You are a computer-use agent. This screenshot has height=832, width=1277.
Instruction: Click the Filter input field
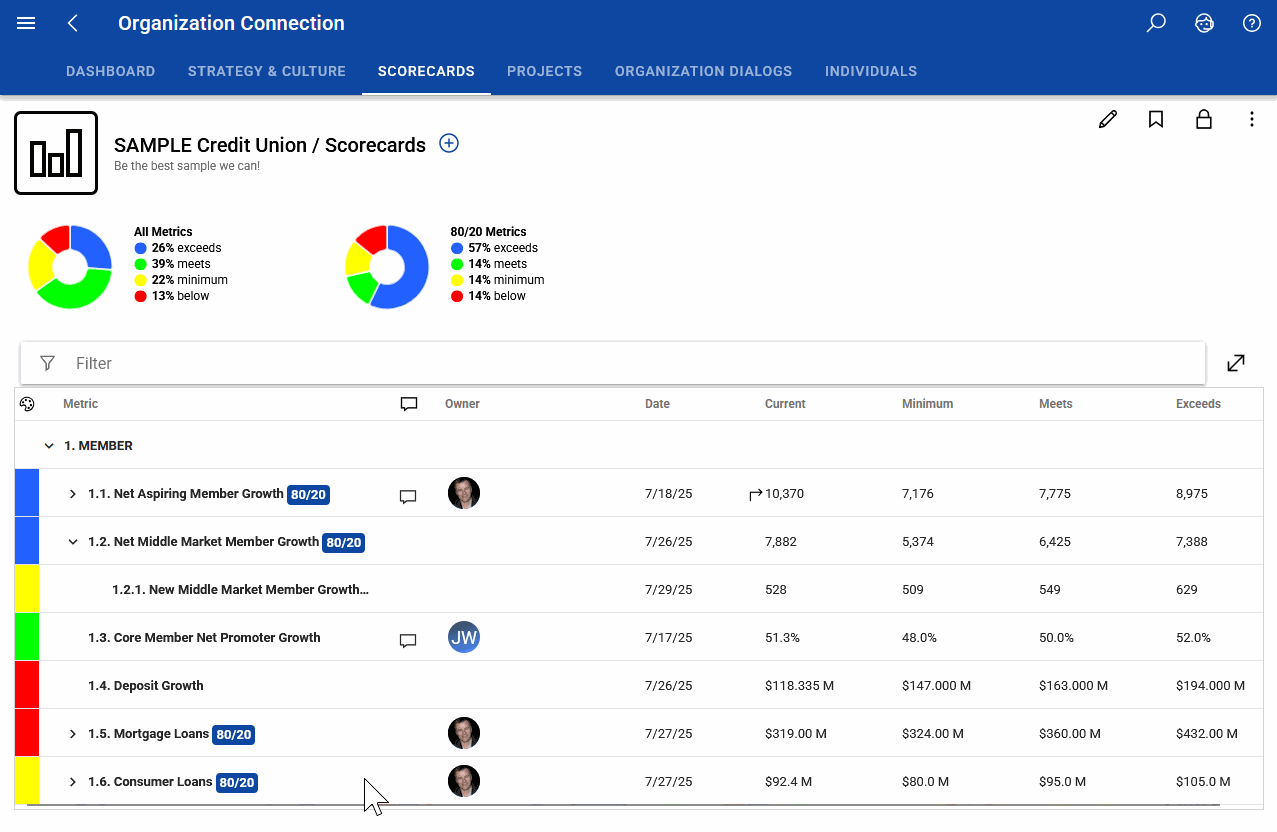(613, 363)
